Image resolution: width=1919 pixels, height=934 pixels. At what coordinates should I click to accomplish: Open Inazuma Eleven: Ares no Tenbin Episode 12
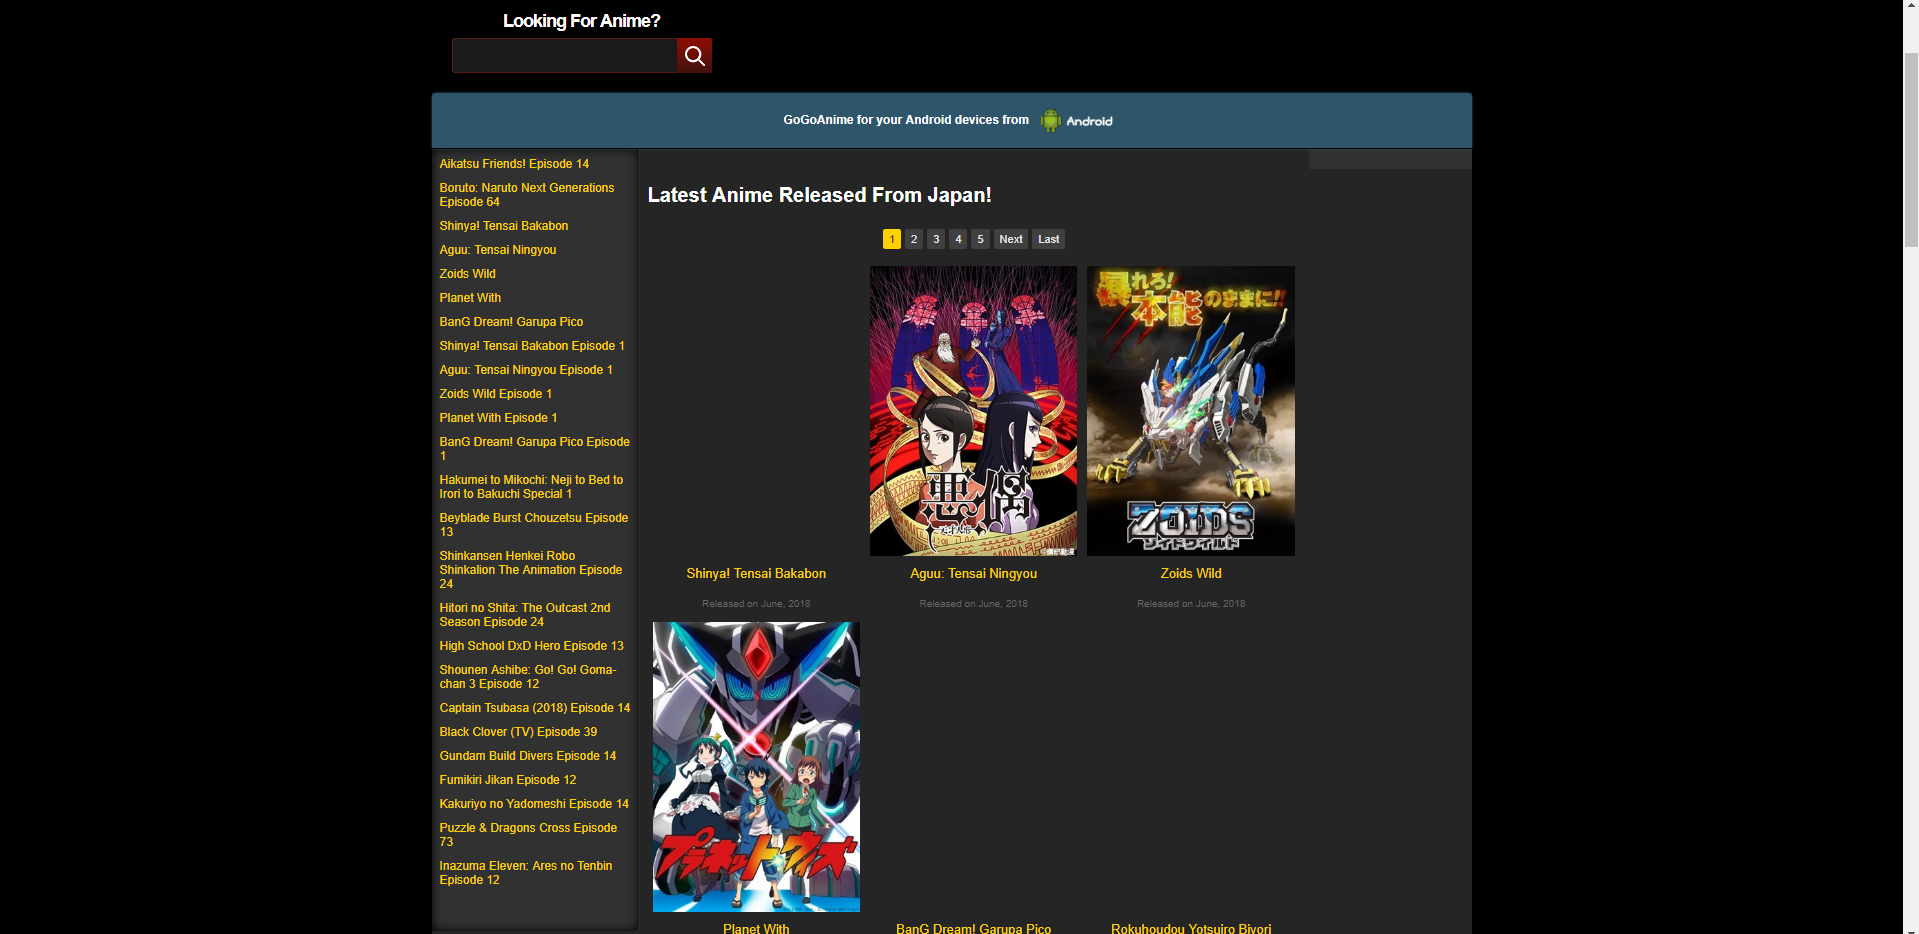526,873
